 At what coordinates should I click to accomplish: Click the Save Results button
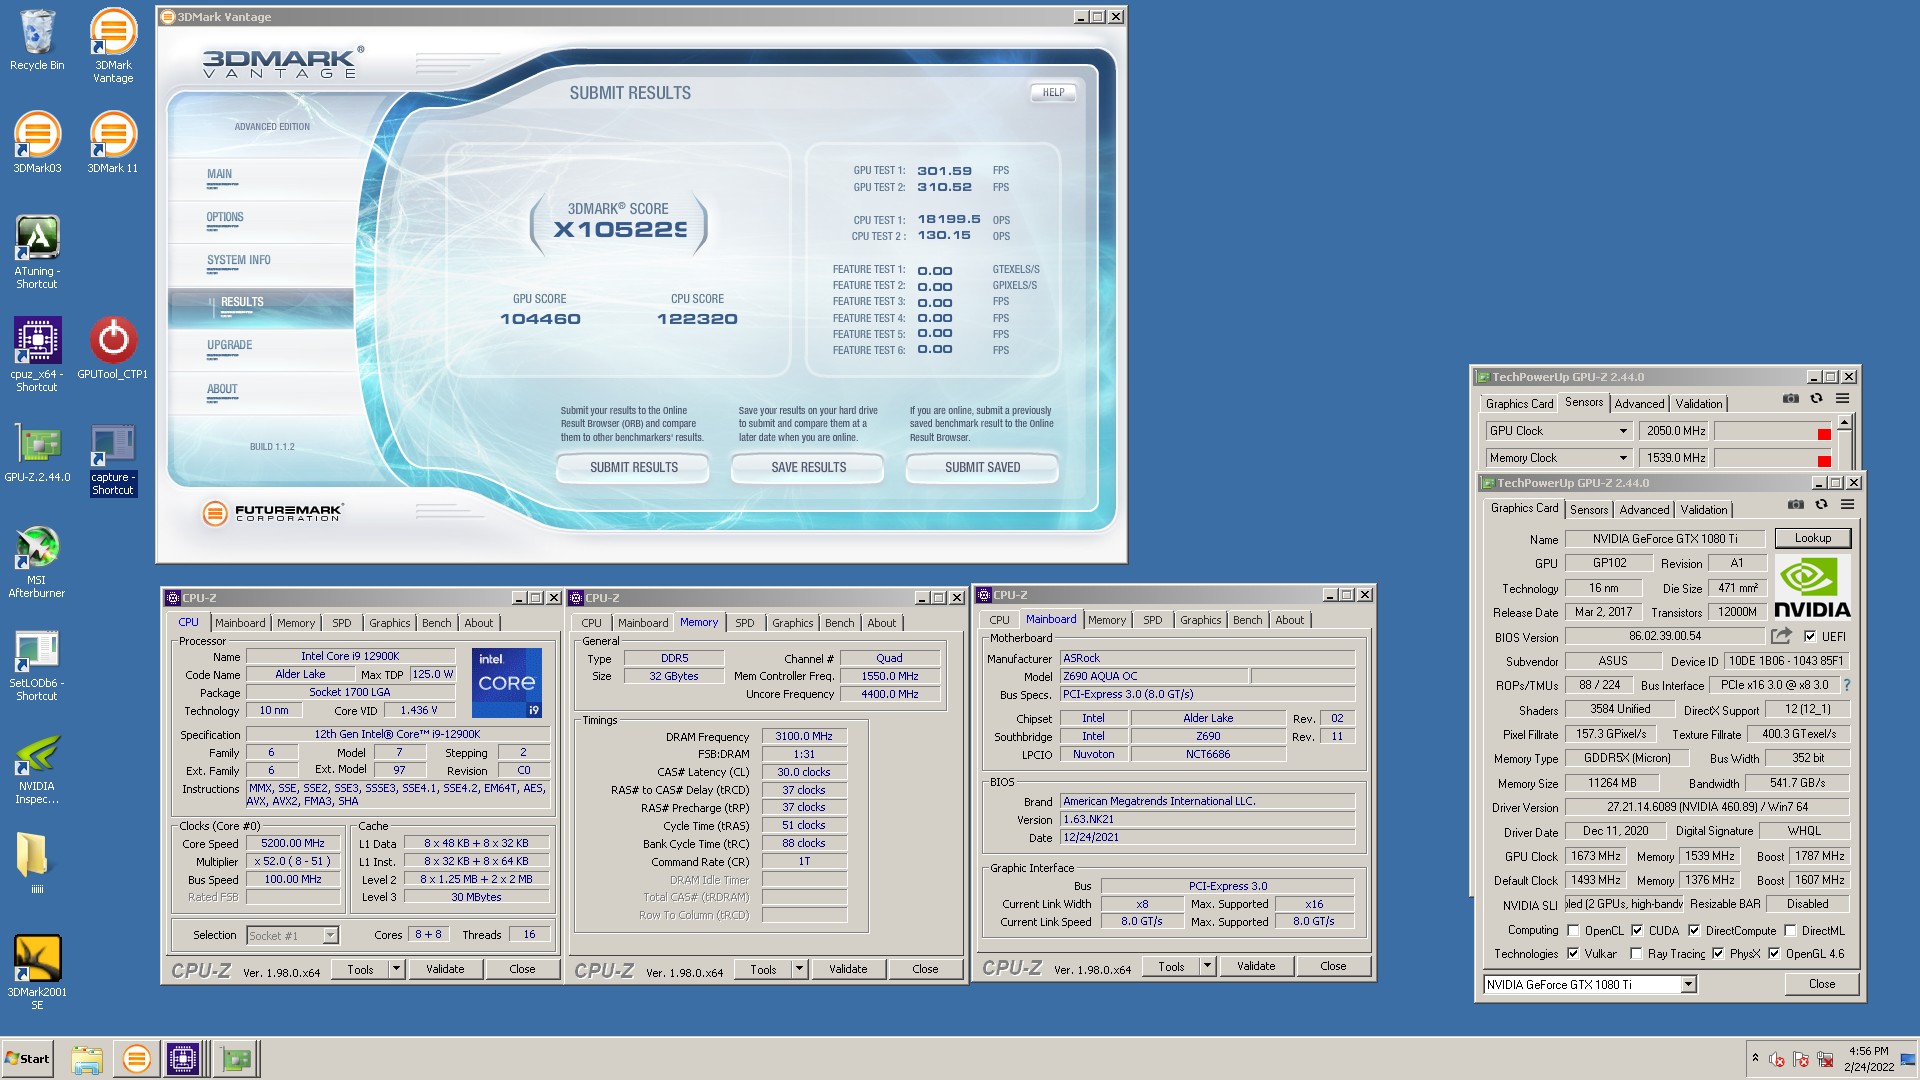point(808,467)
